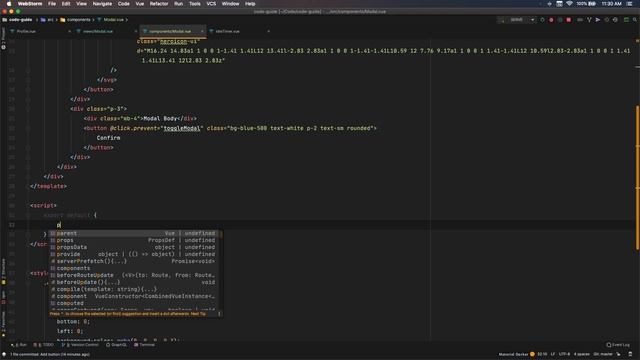Image resolution: width=640 pixels, height=360 pixels.
Task: Open the Run tool window button
Action: [x=19, y=345]
